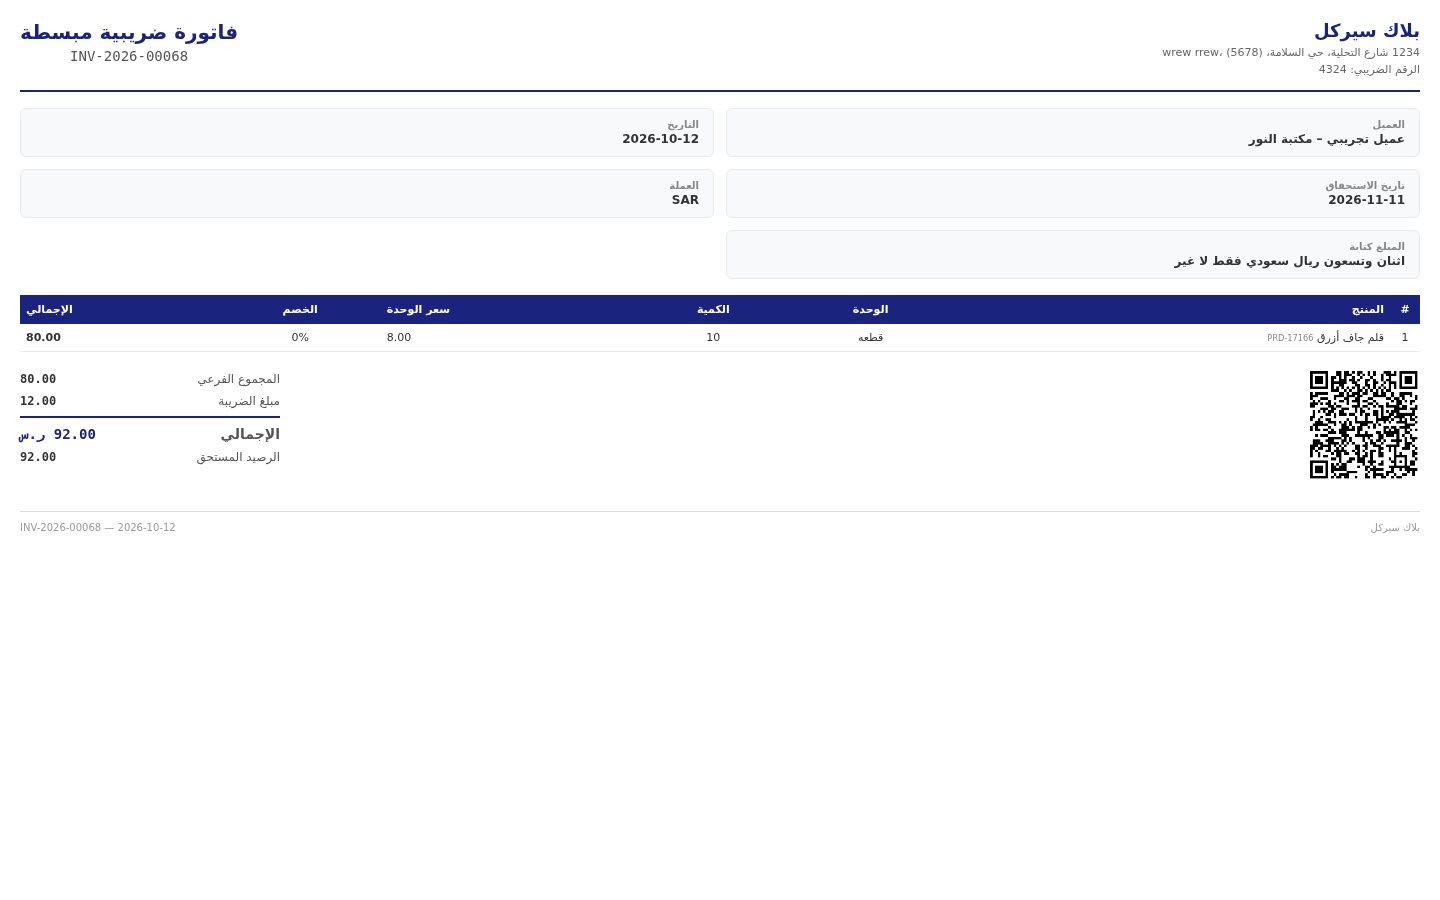Click the balance due label "الرصيد المستحق"

coord(238,457)
